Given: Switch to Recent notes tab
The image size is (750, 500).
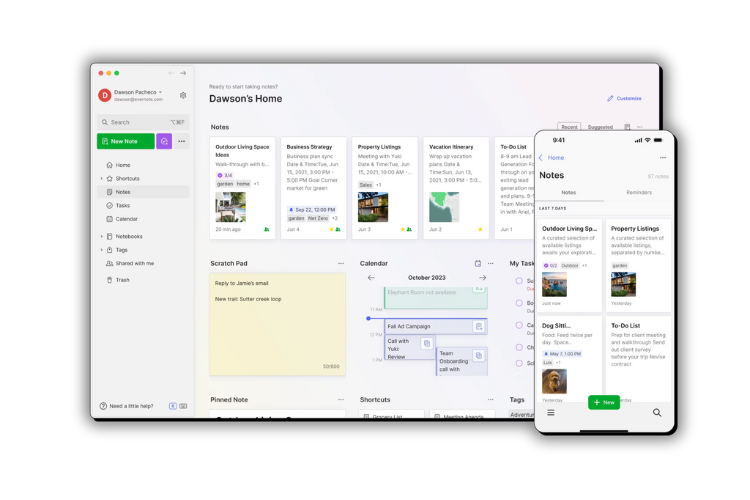Looking at the screenshot, I should (569, 127).
